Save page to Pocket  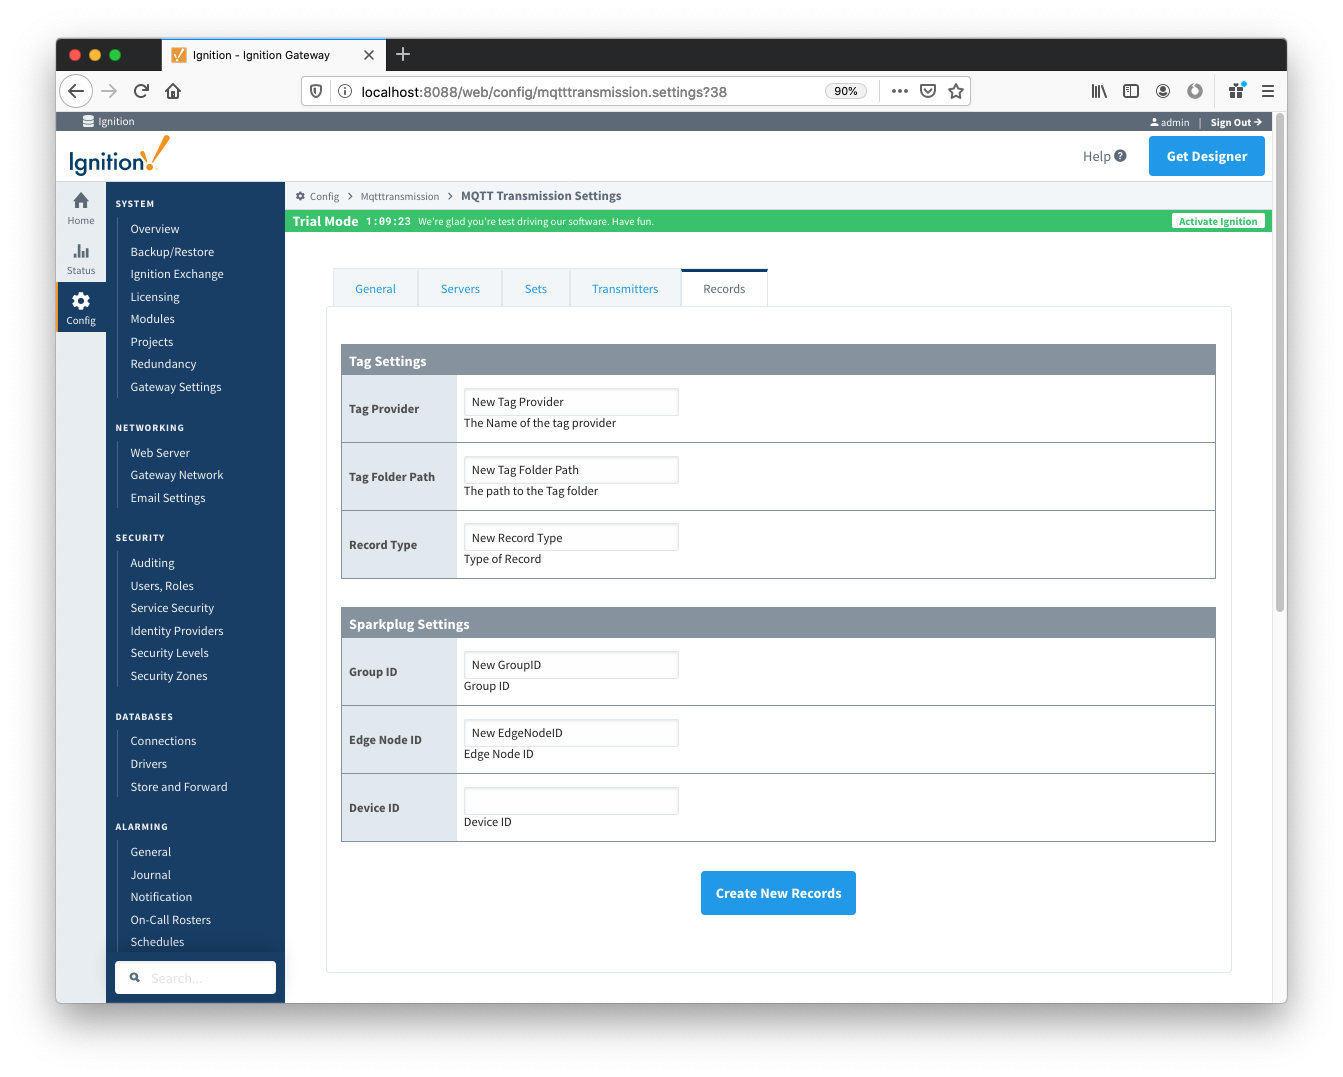[928, 91]
